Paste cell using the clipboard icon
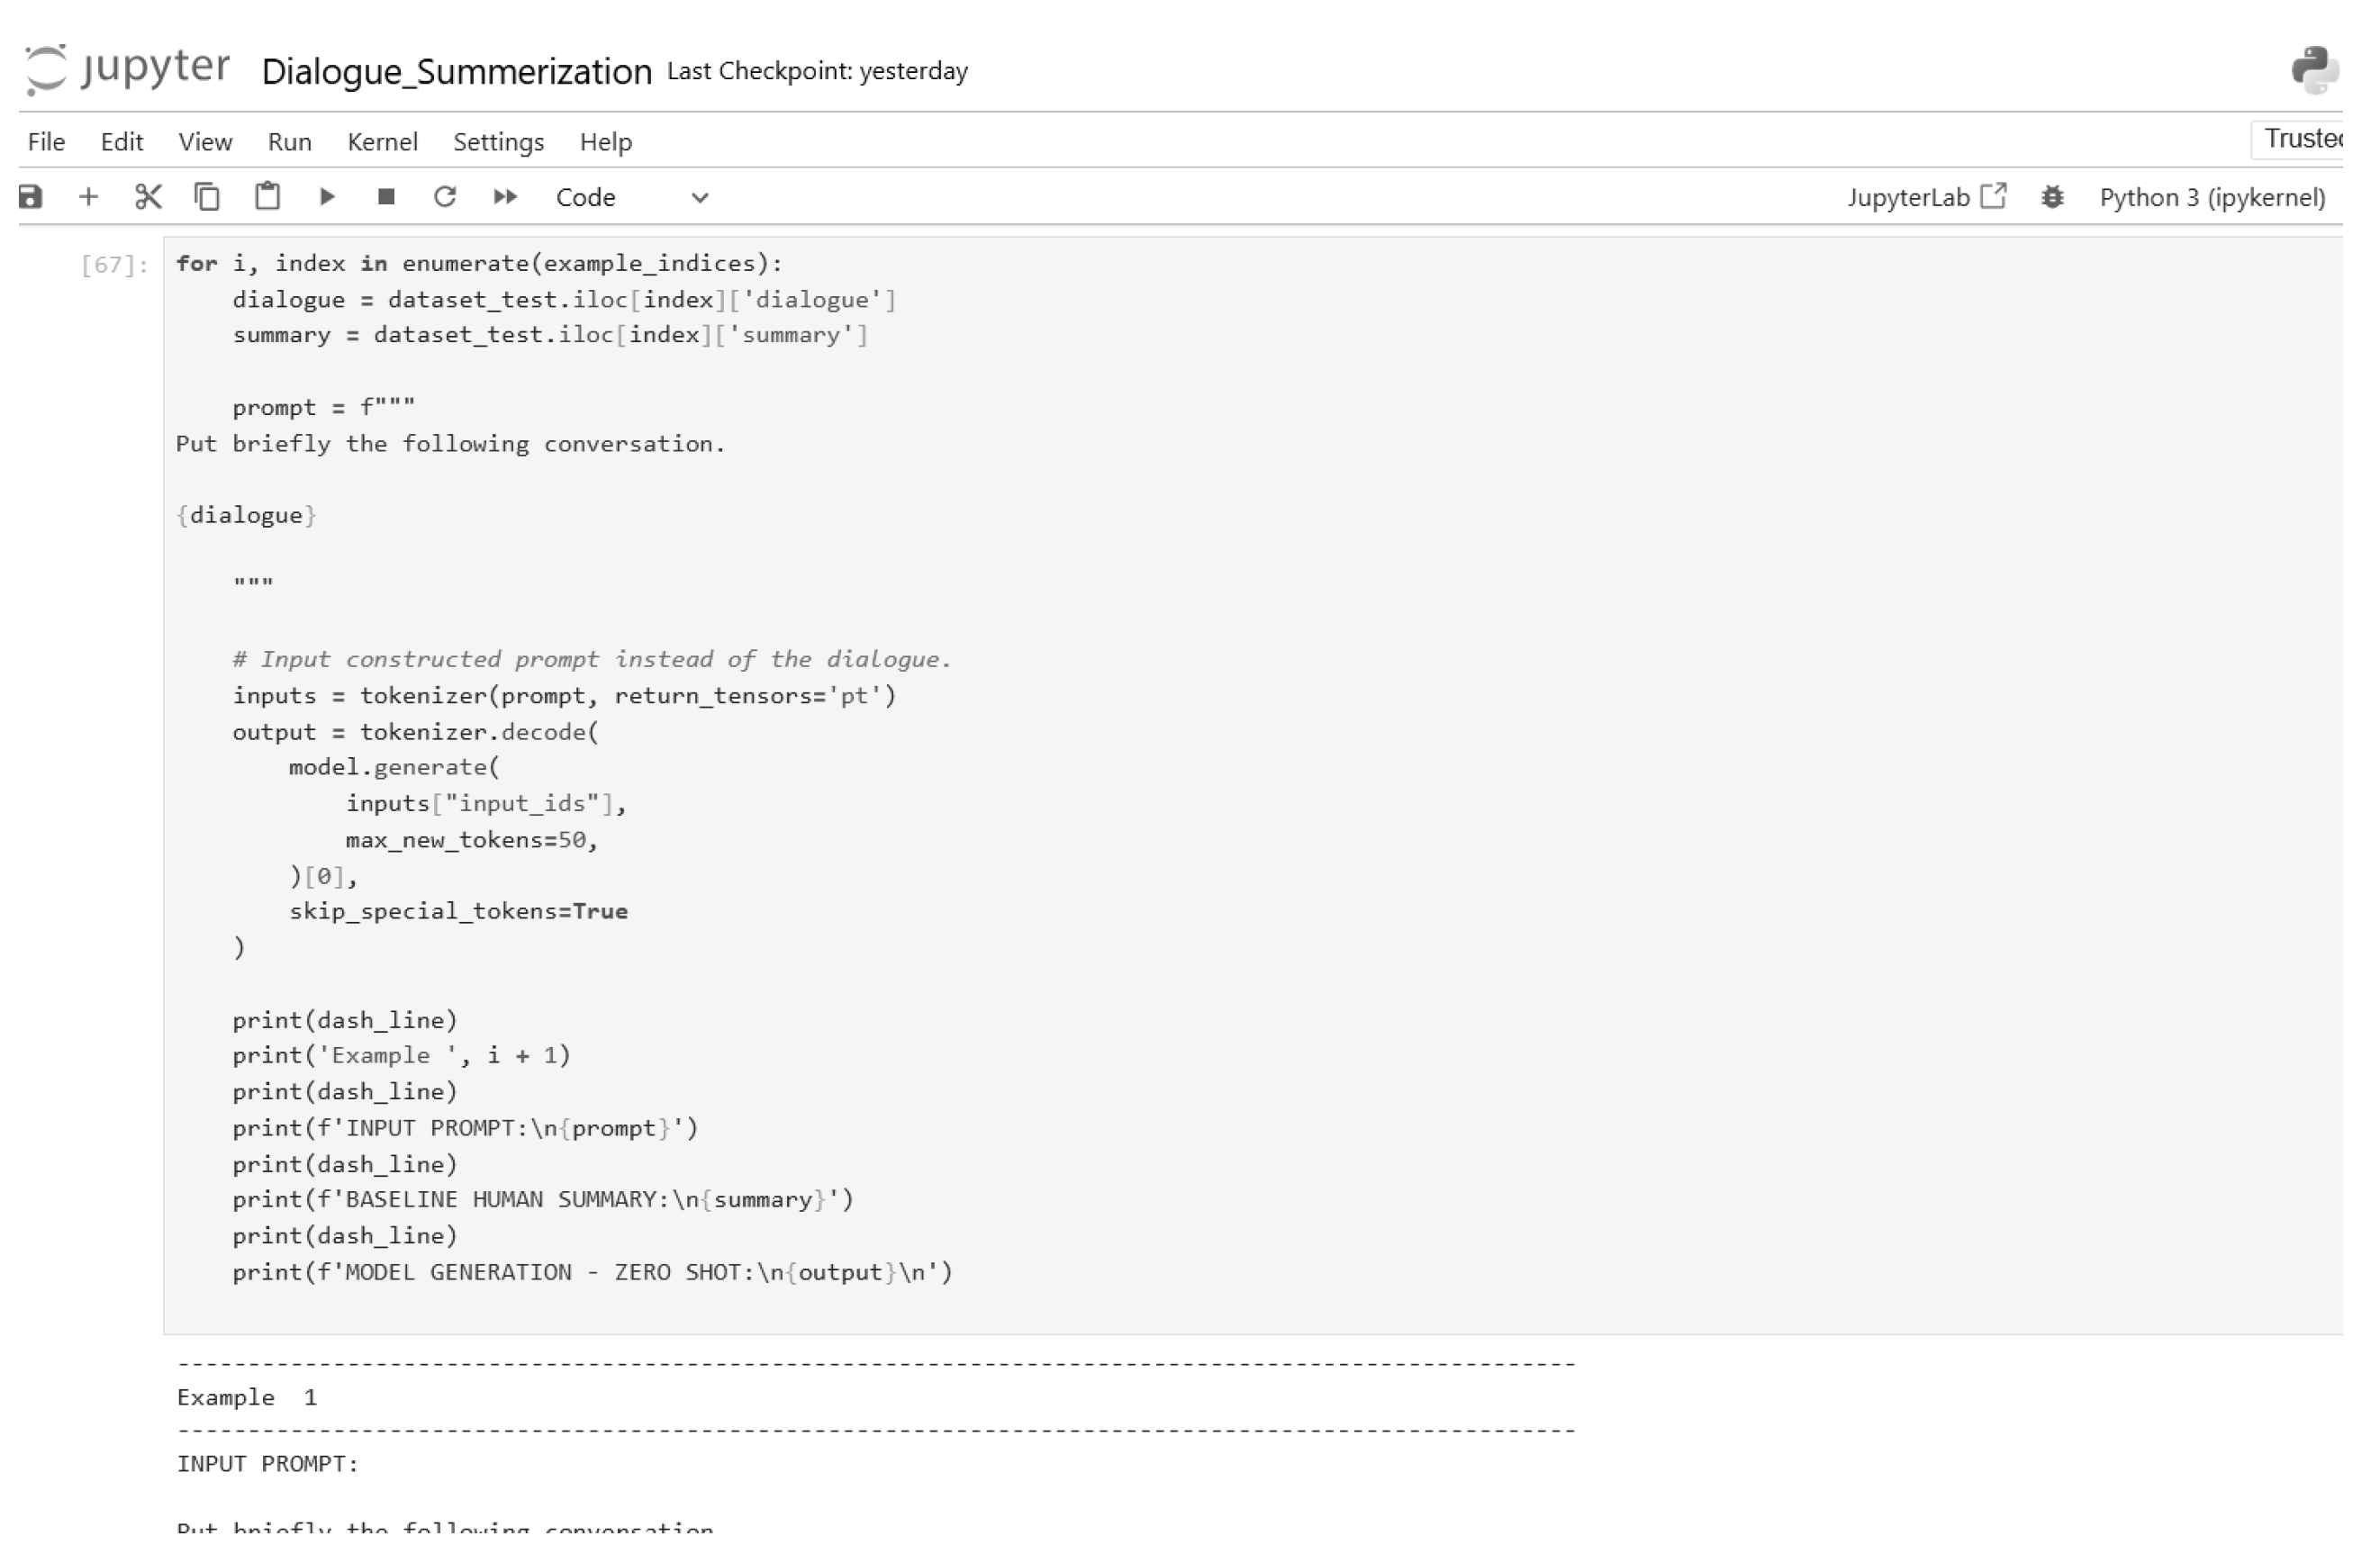 (267, 198)
